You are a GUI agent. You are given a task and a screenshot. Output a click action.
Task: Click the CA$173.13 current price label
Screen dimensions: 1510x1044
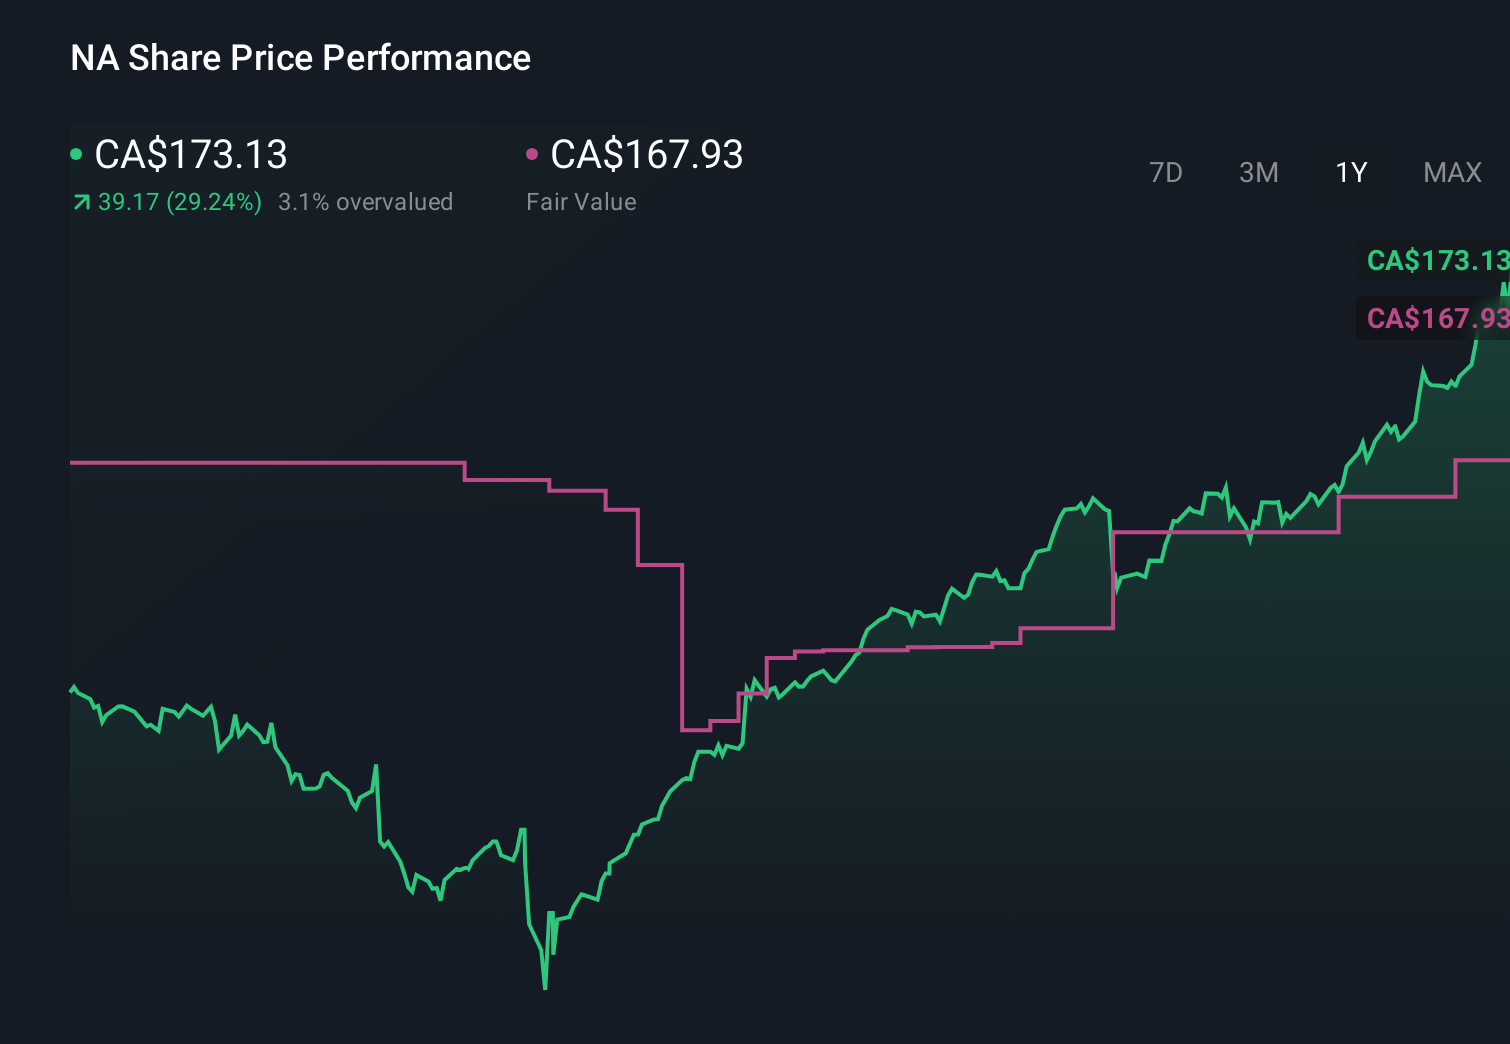[190, 155]
